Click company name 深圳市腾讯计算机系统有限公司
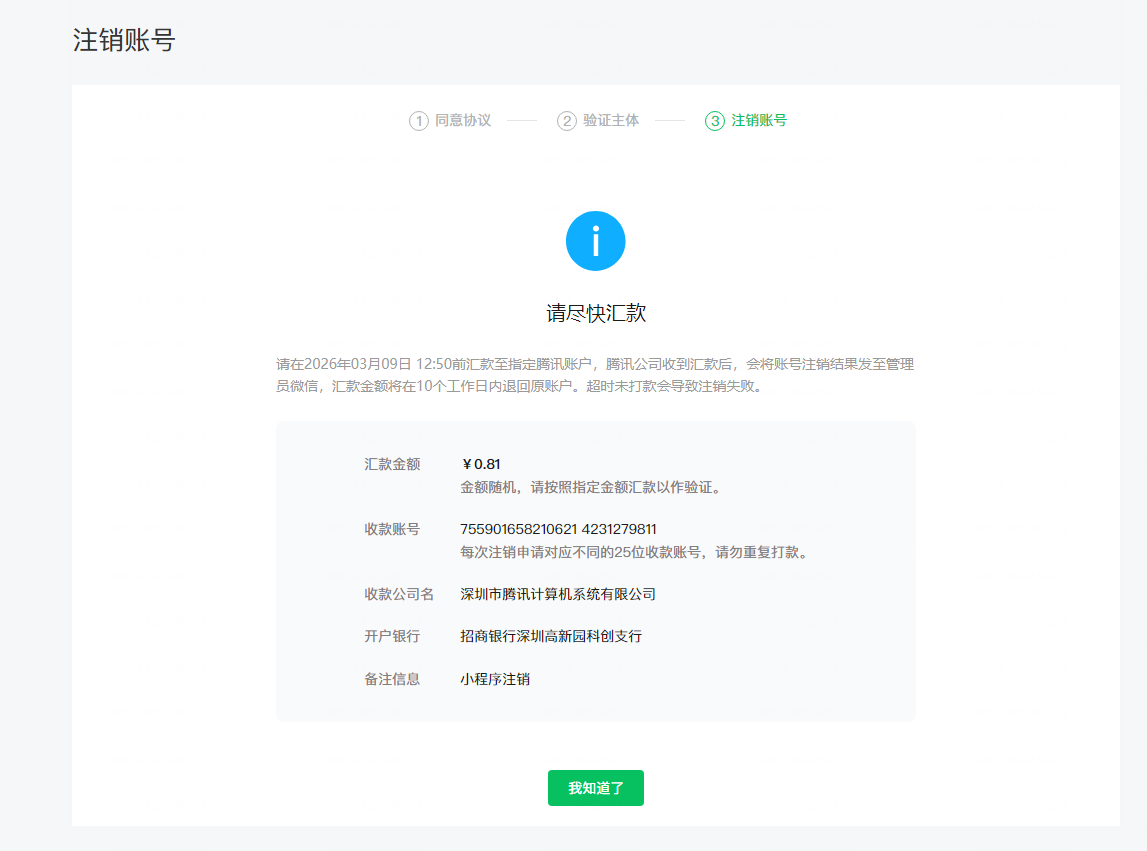1147x851 pixels. click(557, 594)
